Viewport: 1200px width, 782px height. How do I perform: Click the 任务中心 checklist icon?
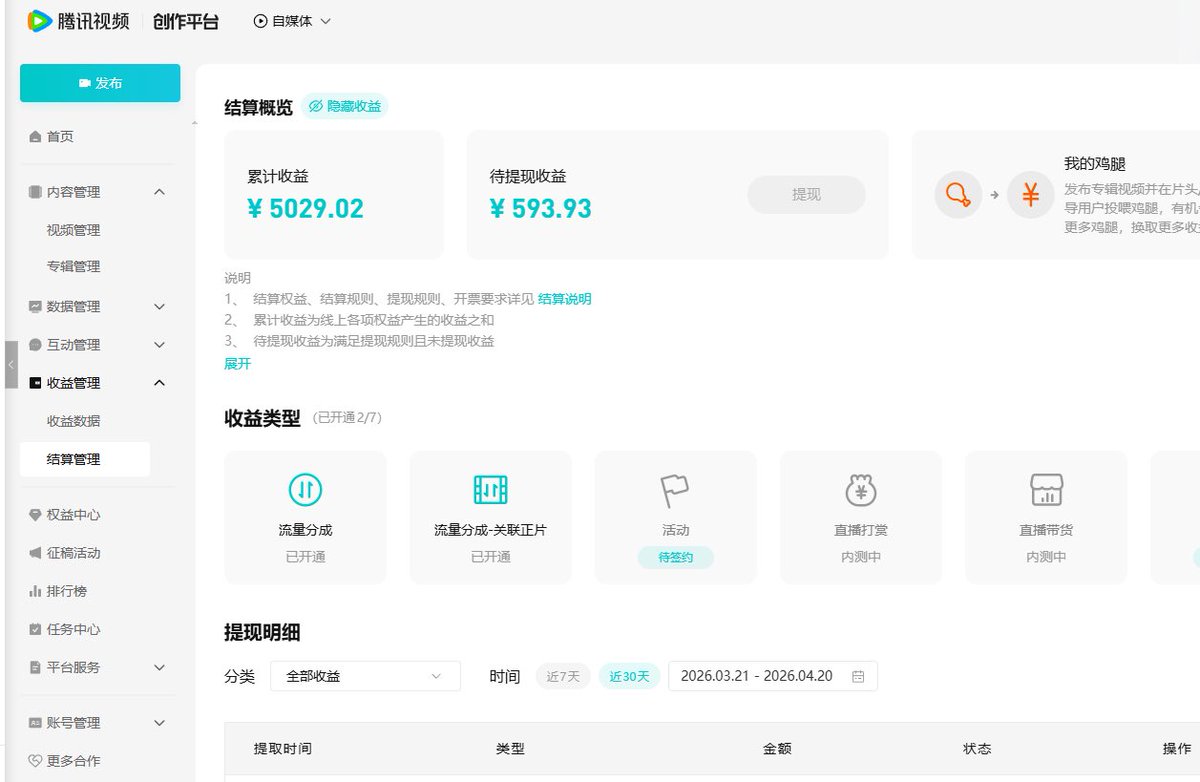tap(35, 629)
